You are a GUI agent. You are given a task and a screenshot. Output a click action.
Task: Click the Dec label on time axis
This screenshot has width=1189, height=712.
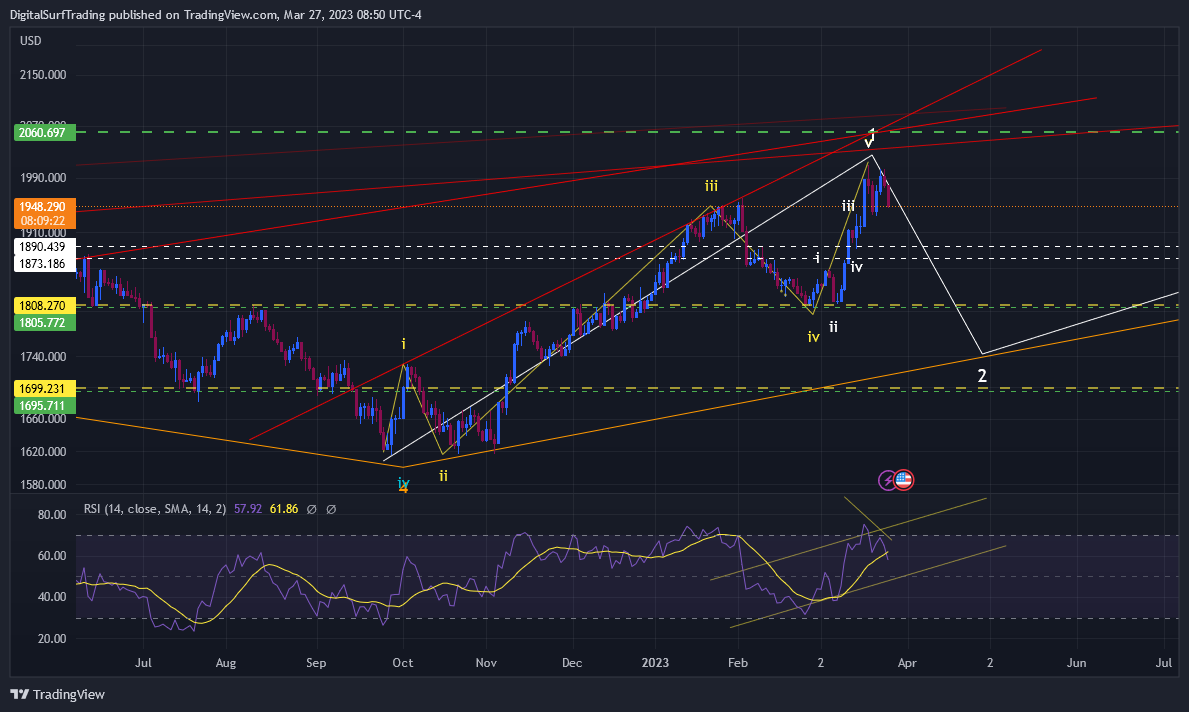click(573, 663)
